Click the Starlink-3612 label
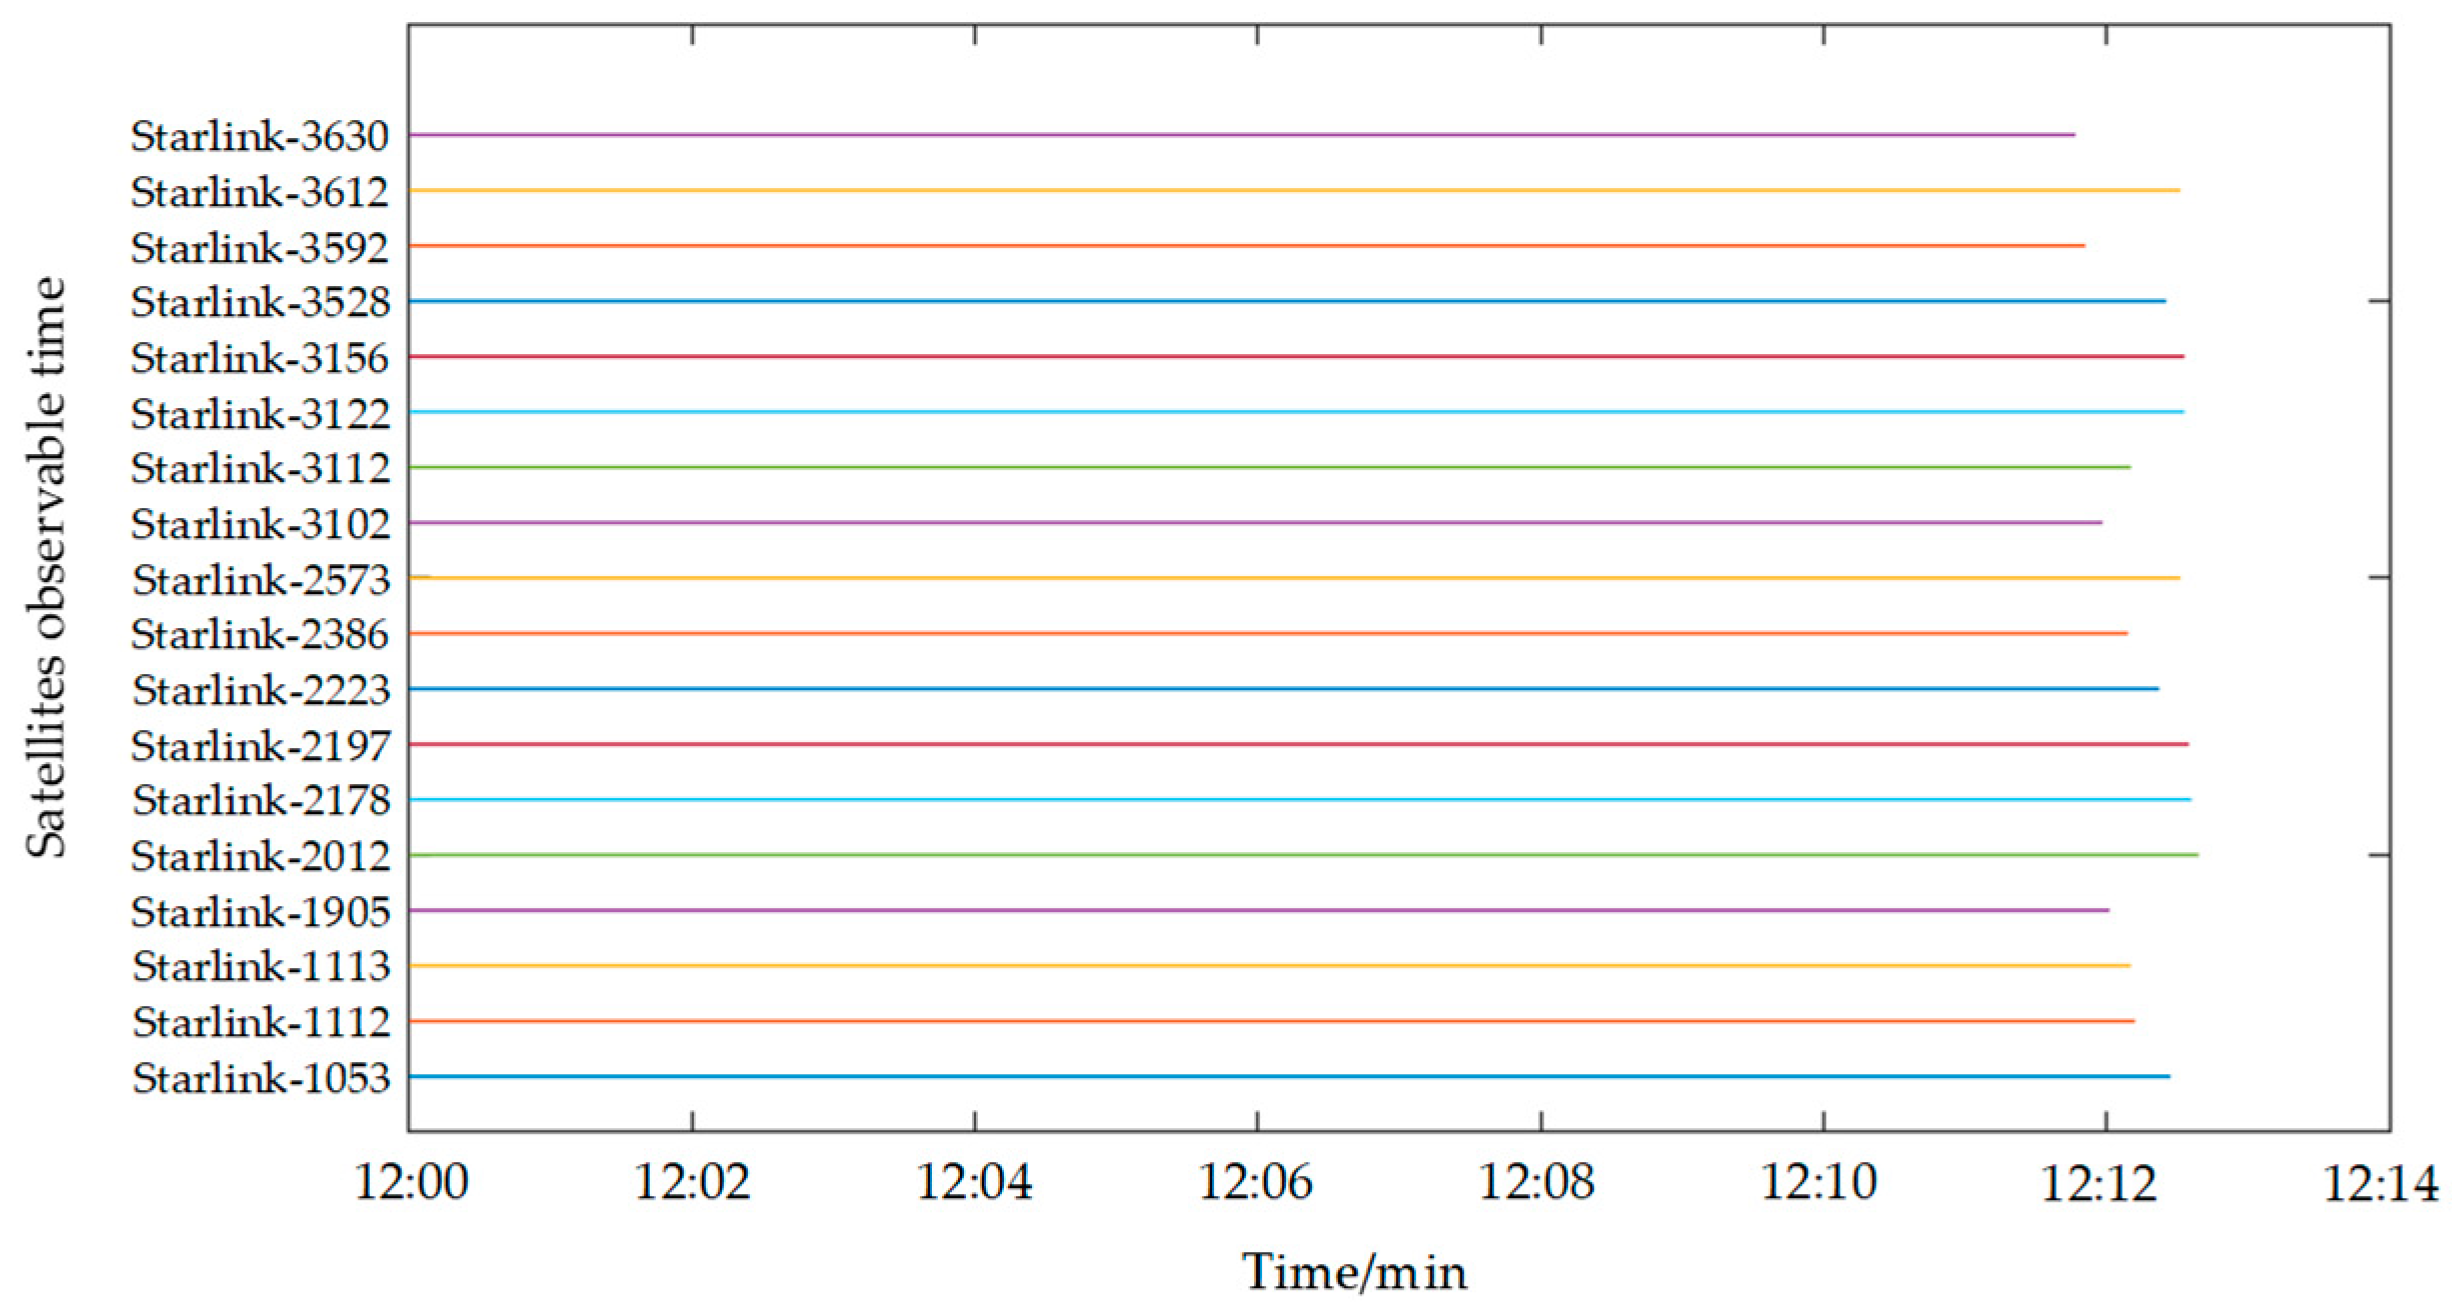The height and width of the screenshot is (1302, 2452). pos(259,191)
